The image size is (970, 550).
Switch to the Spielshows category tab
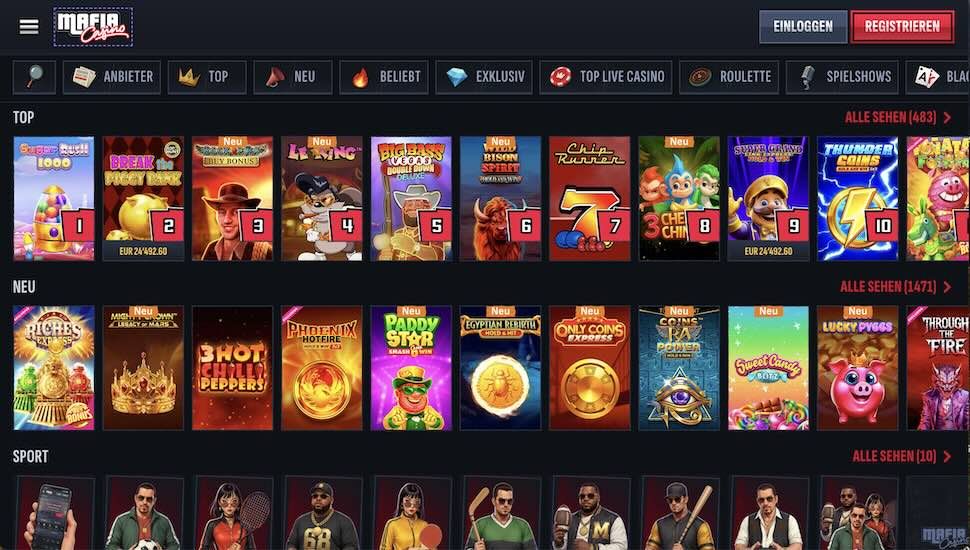tap(842, 77)
